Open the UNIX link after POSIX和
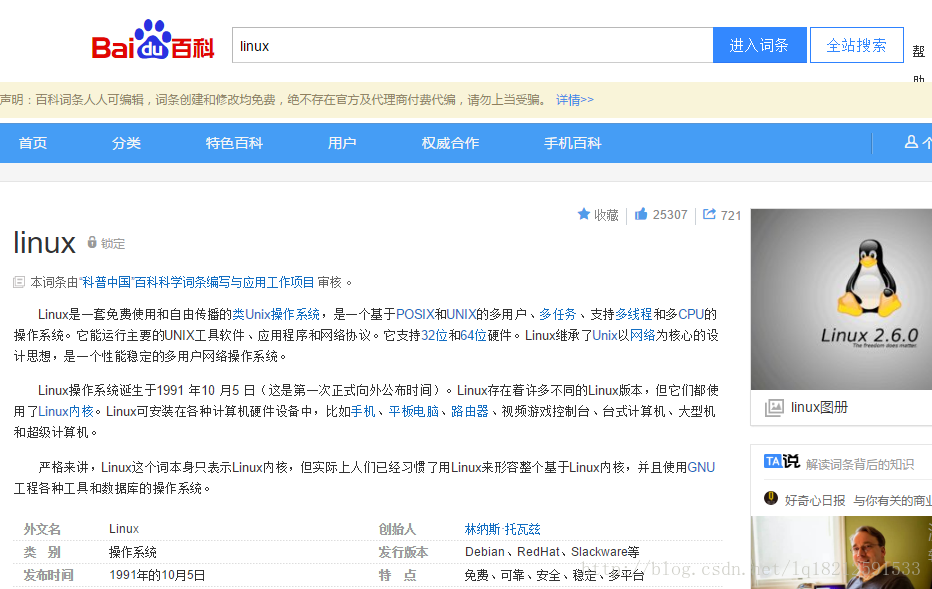This screenshot has width=932, height=589. pos(461,314)
